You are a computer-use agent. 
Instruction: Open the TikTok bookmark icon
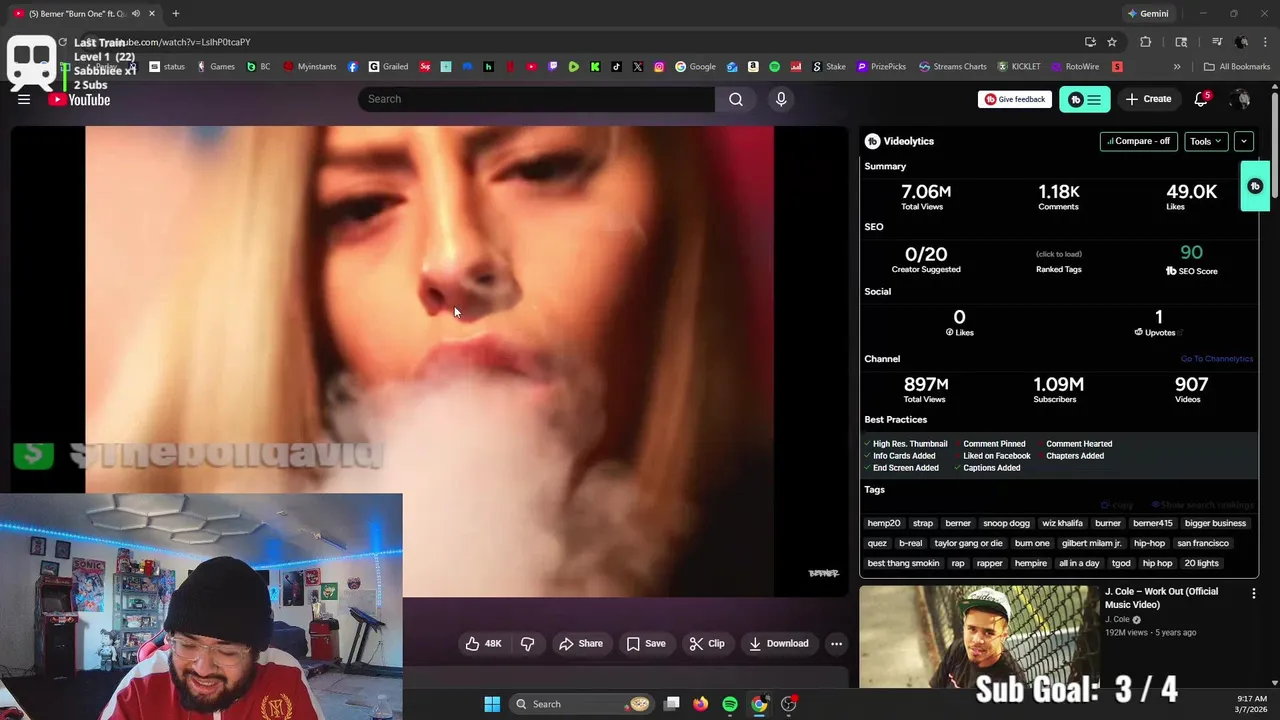(x=616, y=67)
